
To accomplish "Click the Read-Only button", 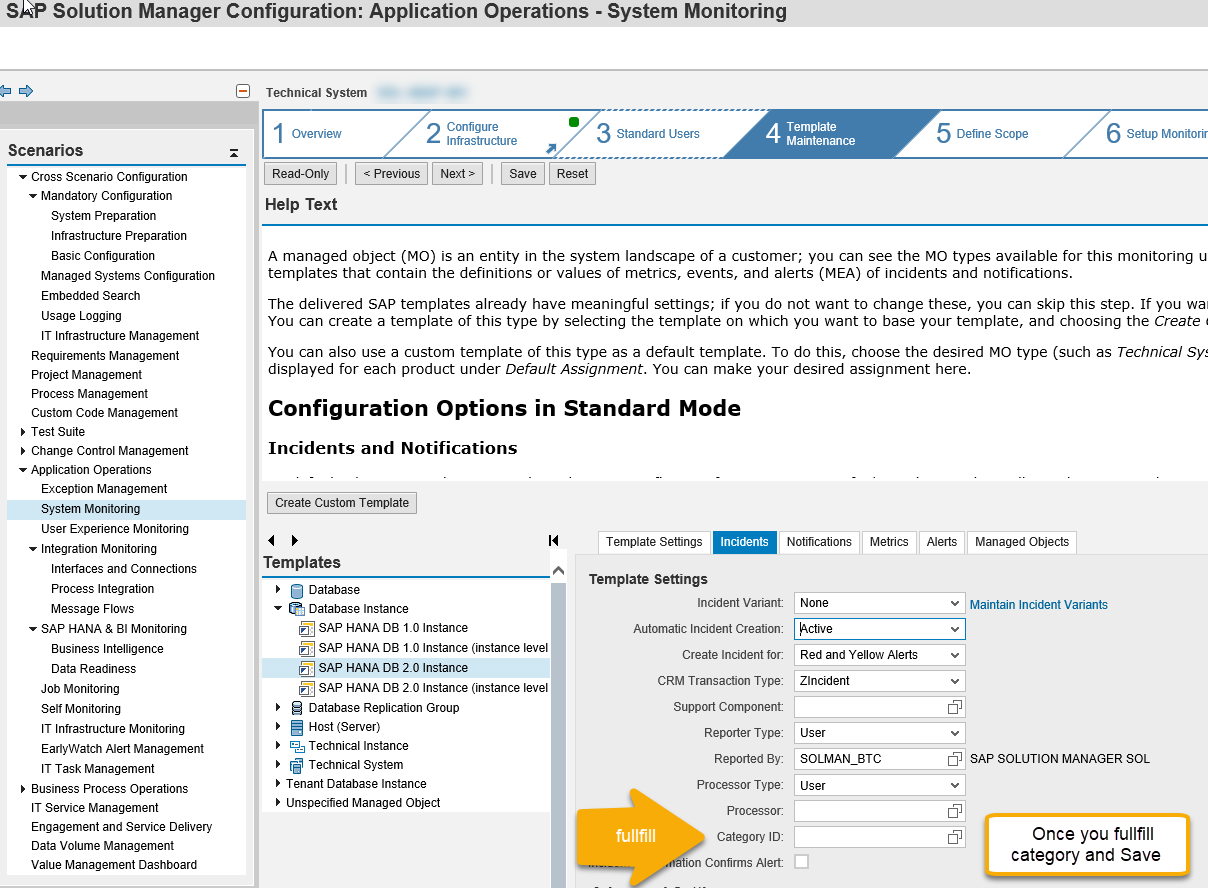I will coord(301,174).
